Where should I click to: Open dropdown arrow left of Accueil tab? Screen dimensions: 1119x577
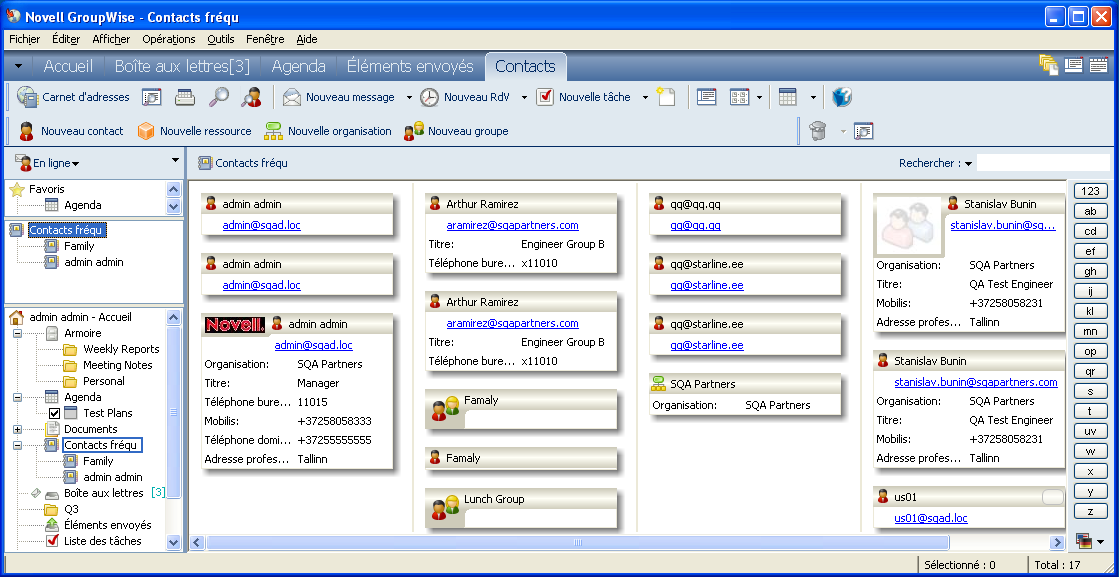pyautogui.click(x=19, y=66)
